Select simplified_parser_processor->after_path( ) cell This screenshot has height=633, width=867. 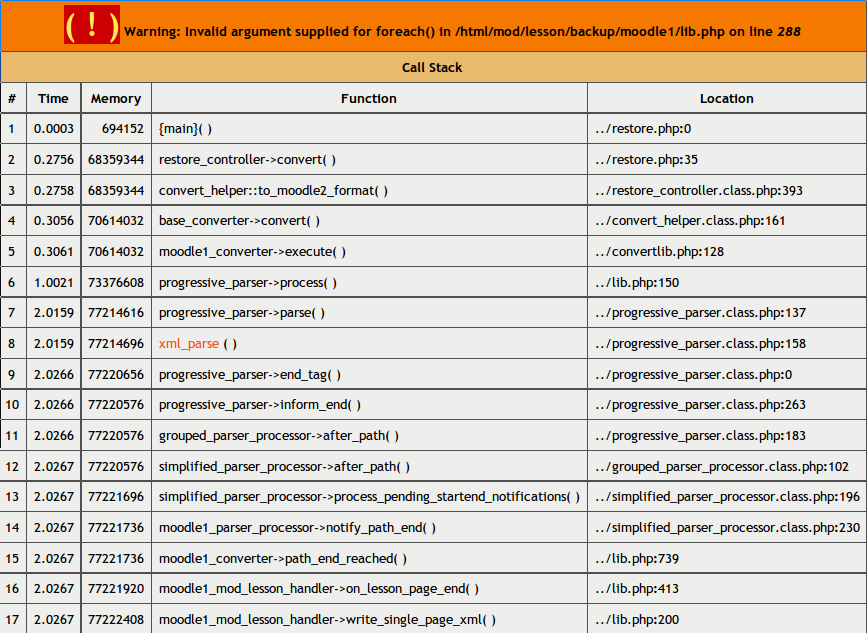coord(369,467)
